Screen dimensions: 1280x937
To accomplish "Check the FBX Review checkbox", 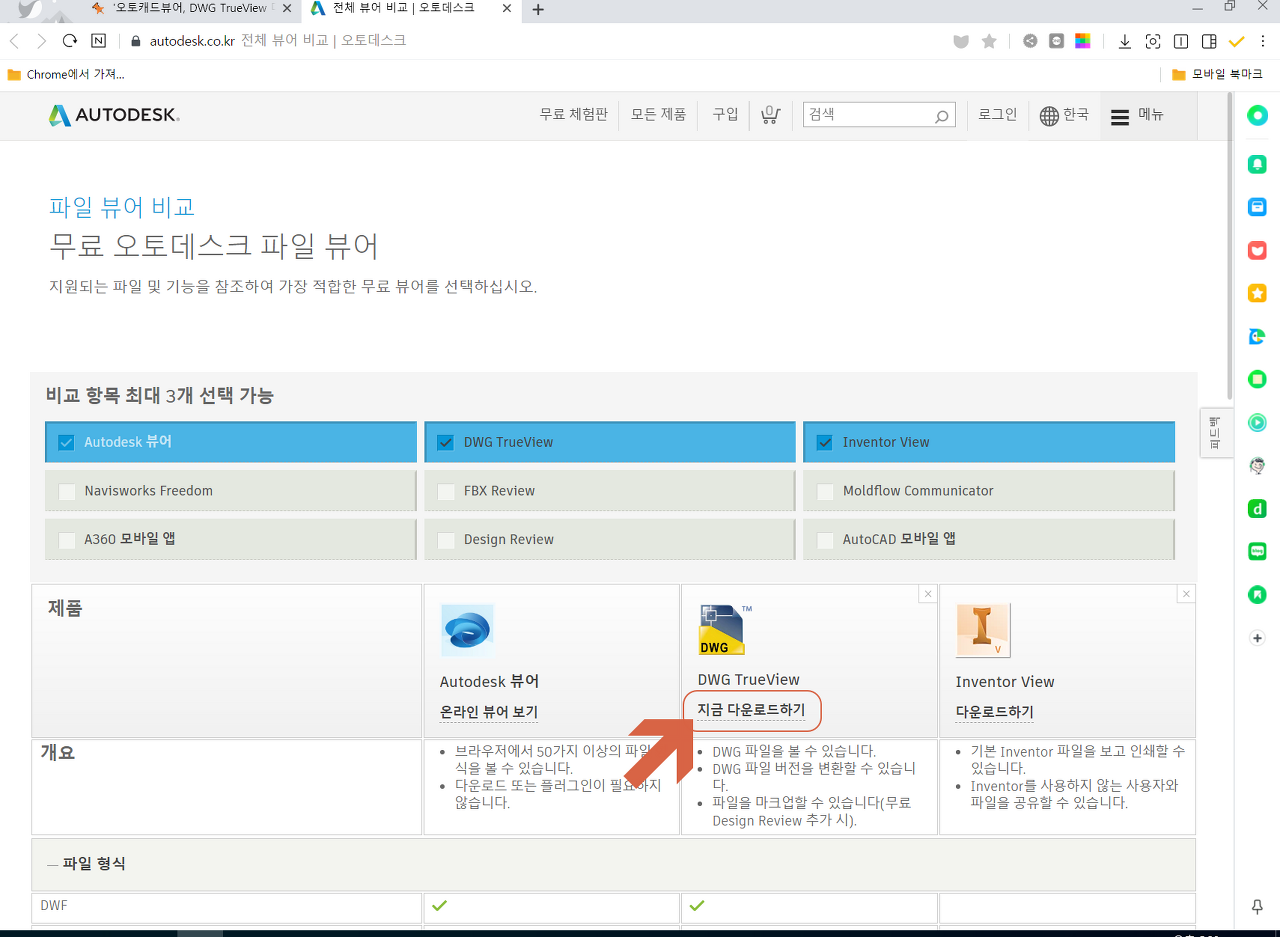I will [x=446, y=491].
